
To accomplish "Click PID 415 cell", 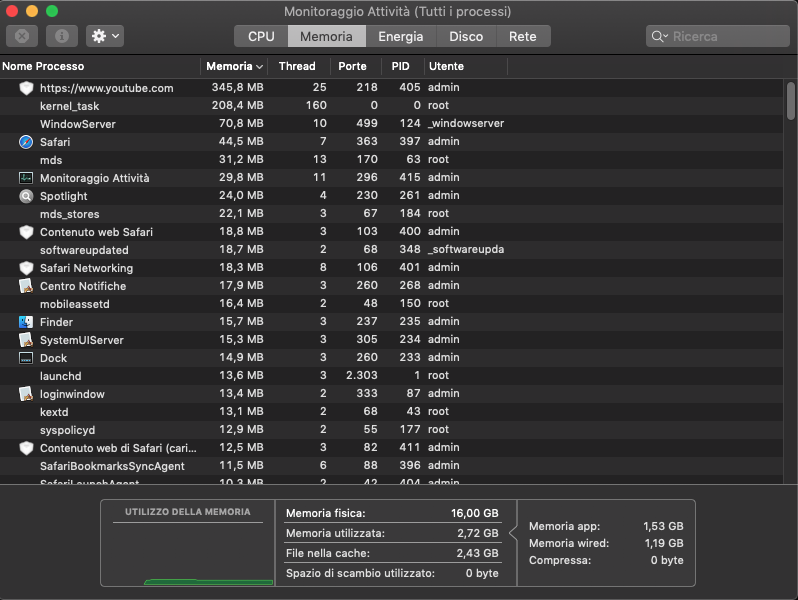I will click(x=410, y=178).
